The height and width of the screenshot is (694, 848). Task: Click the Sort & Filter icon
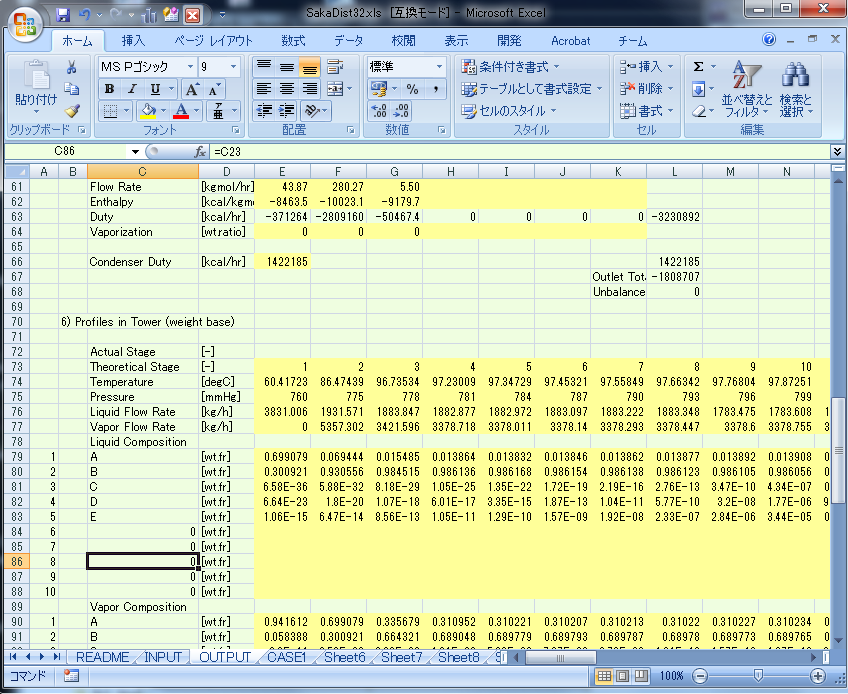coord(747,76)
